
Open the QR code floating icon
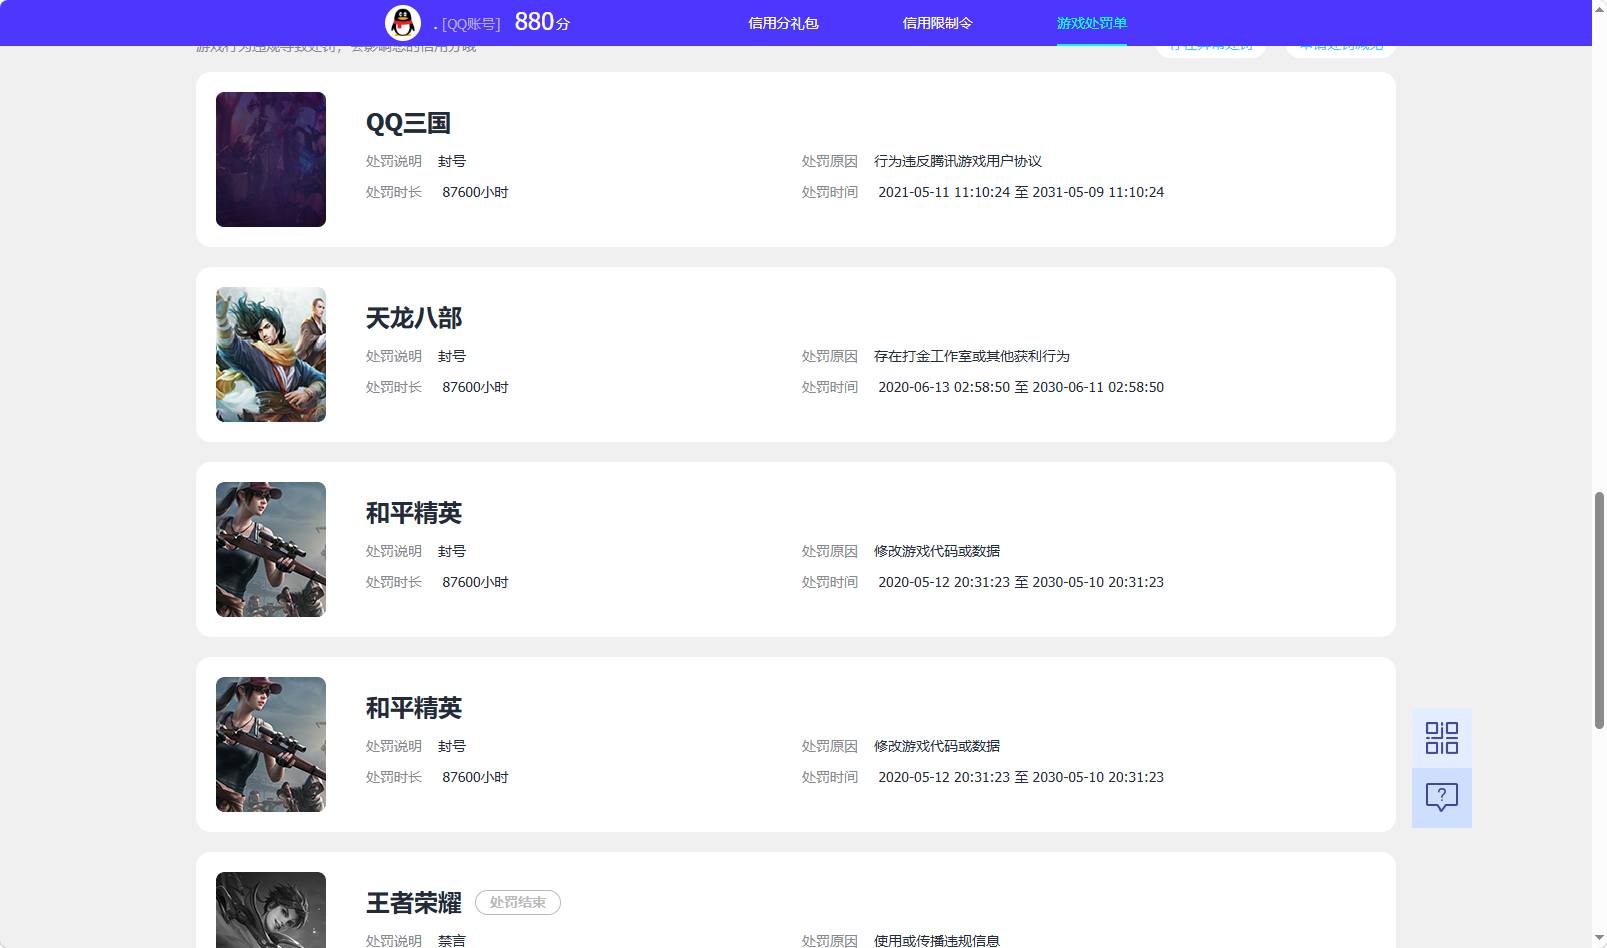[1441, 738]
